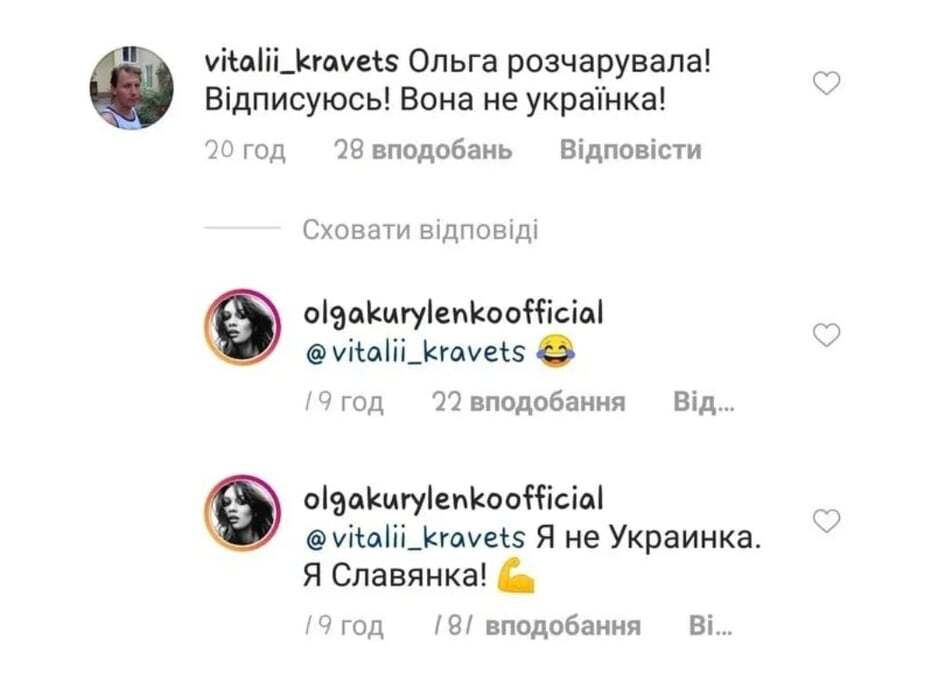Reply to Славянка comment via truncated "Ві..."
Image resolution: width=945 pixels, height=693 pixels.
pyautogui.click(x=711, y=626)
